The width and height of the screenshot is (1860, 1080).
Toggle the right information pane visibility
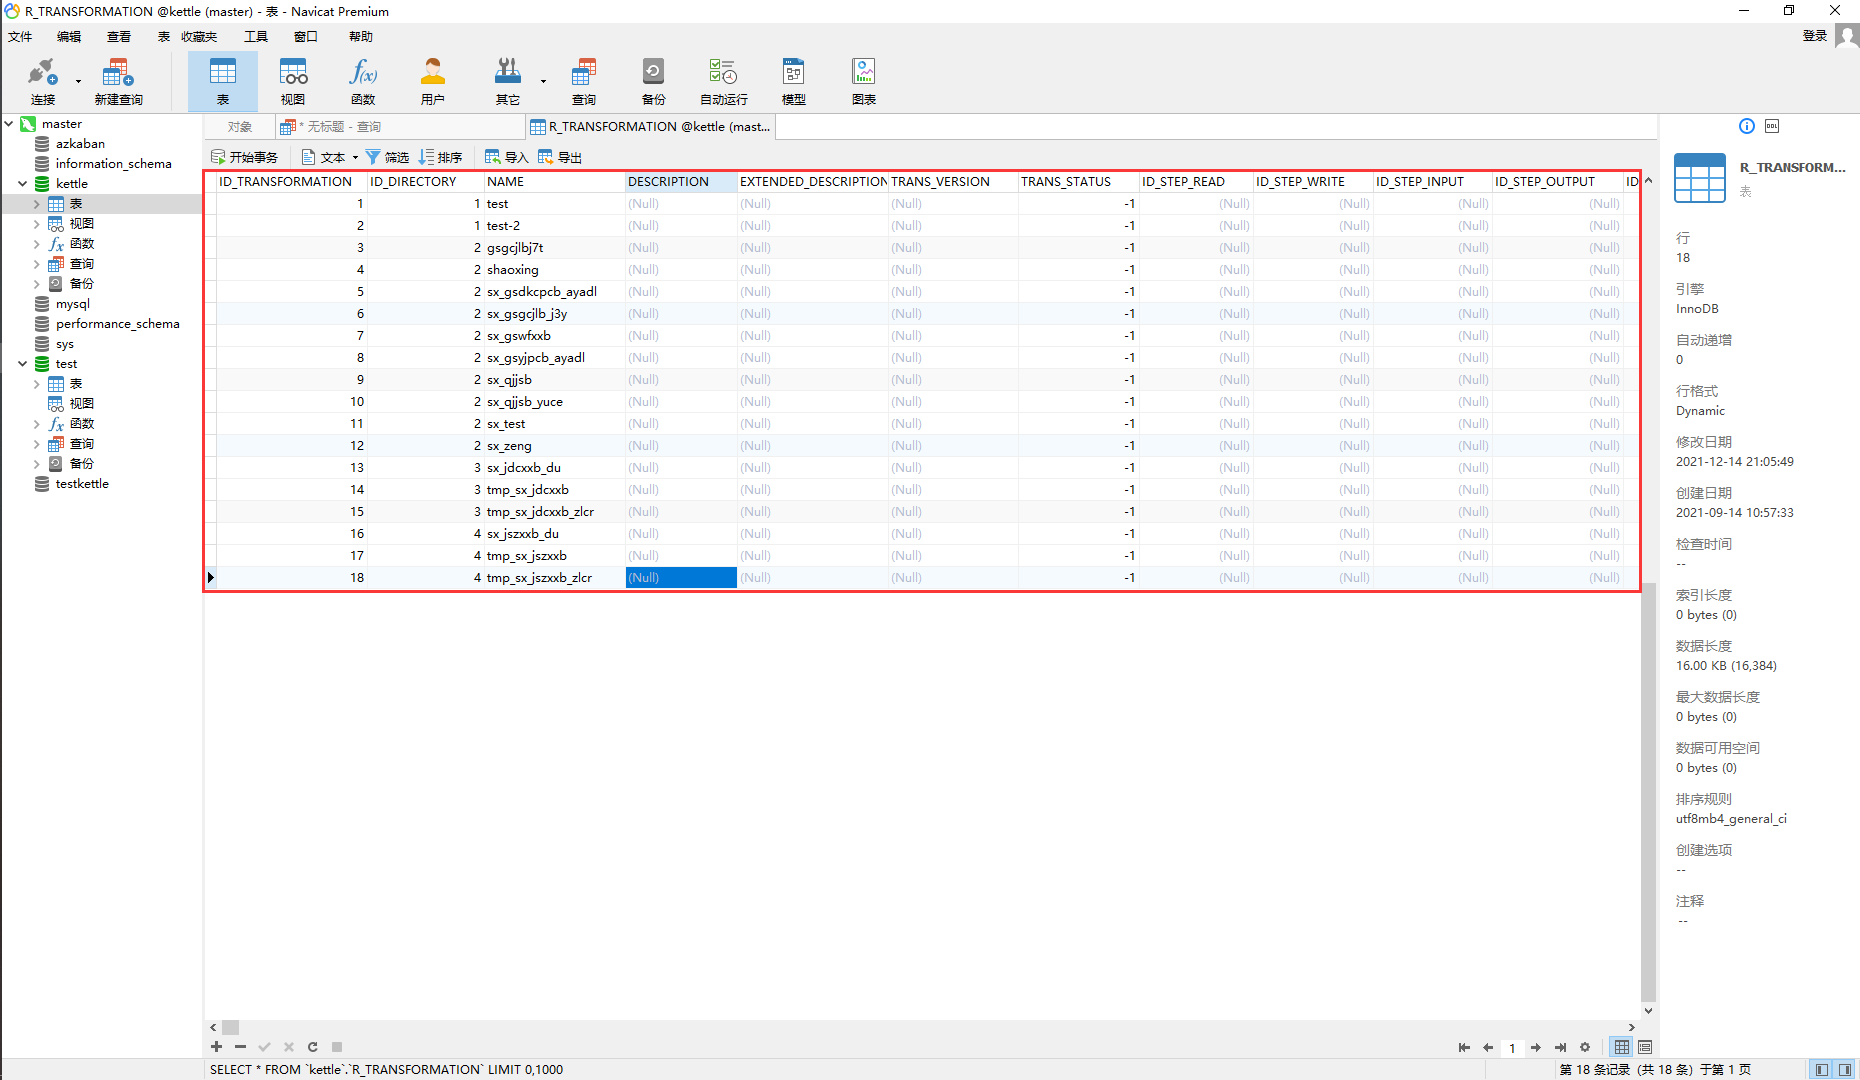[x=1845, y=1069]
